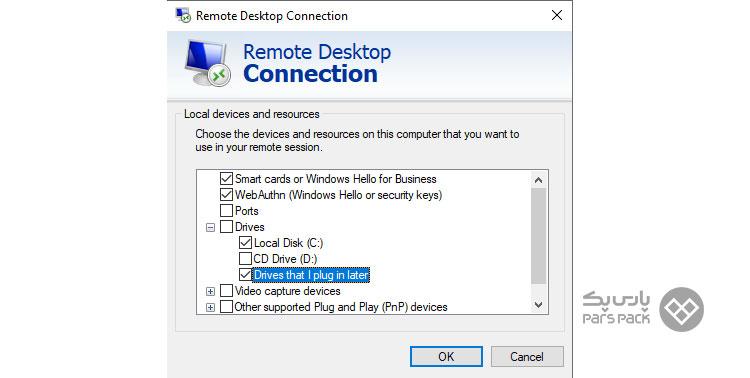Check the Drives parent checkbox
Viewport: 750px width, 378px height.
[x=226, y=227]
